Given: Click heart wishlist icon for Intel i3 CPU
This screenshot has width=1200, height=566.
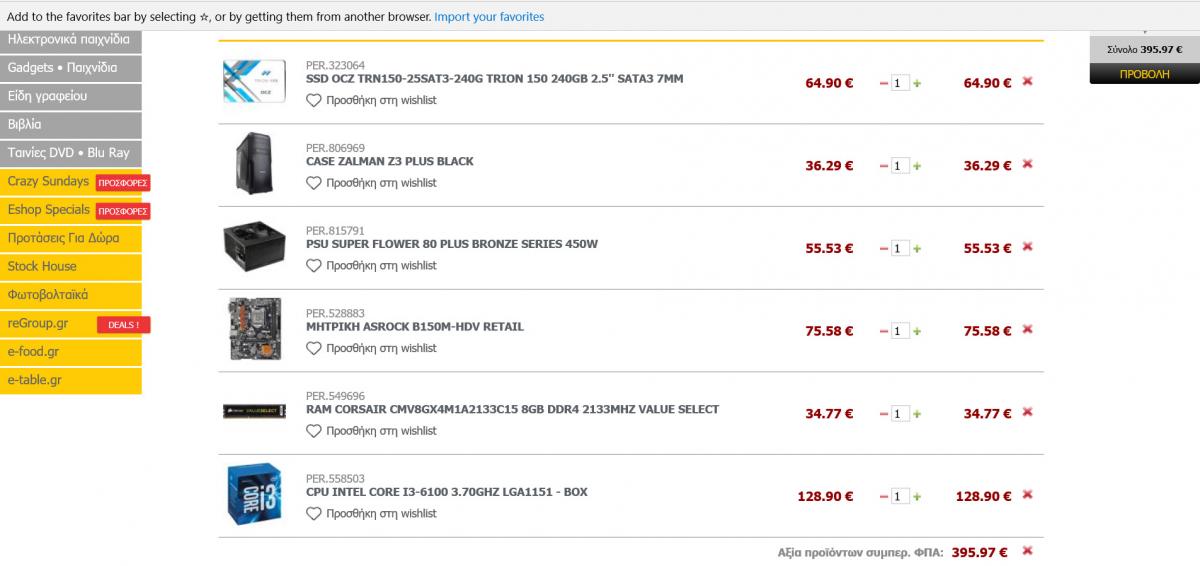Looking at the screenshot, I should [314, 513].
